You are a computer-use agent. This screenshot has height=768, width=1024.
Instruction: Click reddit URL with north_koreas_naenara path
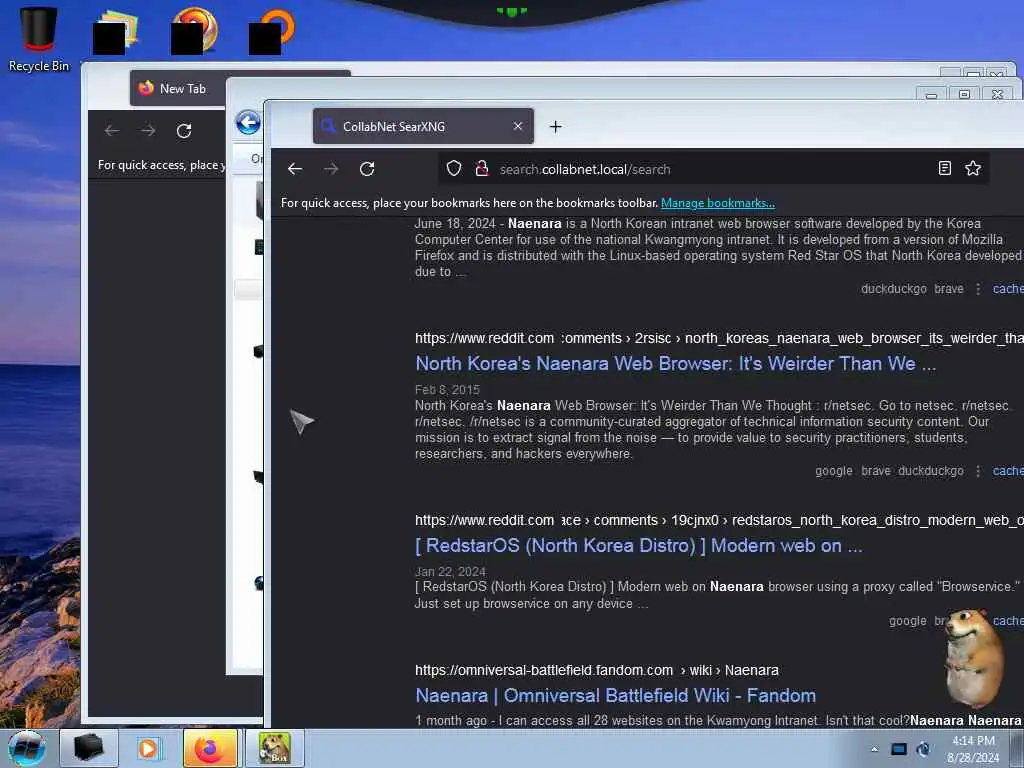pyautogui.click(x=719, y=338)
